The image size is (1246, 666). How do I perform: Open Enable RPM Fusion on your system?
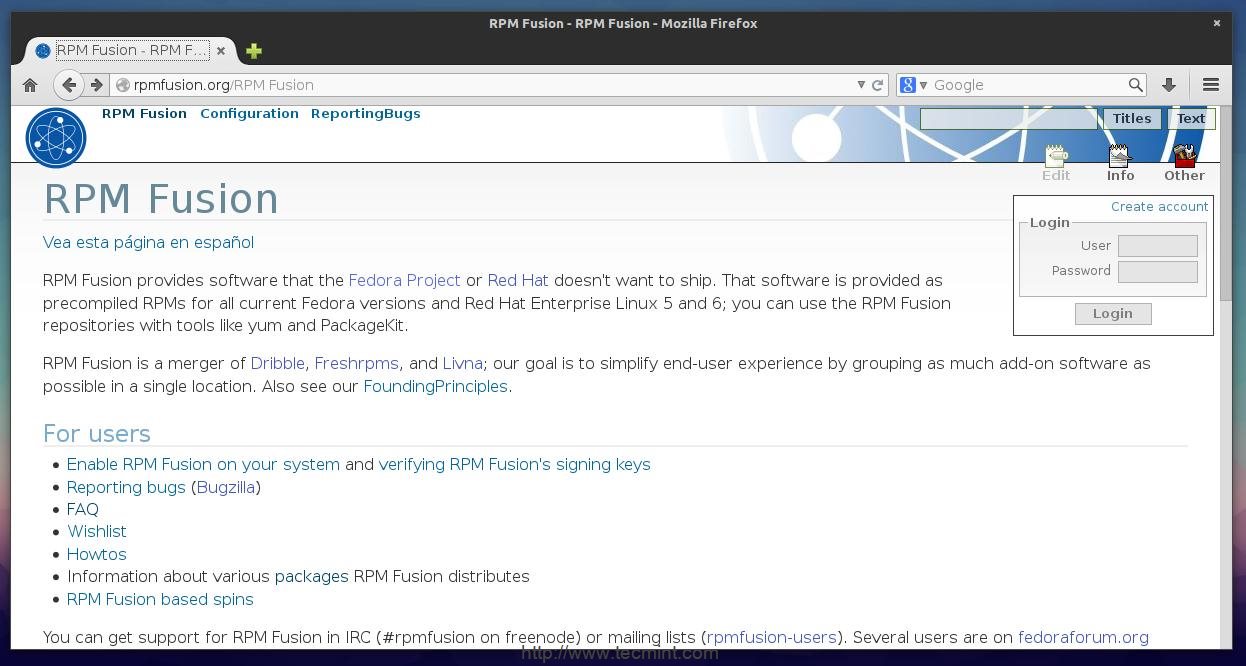(203, 464)
